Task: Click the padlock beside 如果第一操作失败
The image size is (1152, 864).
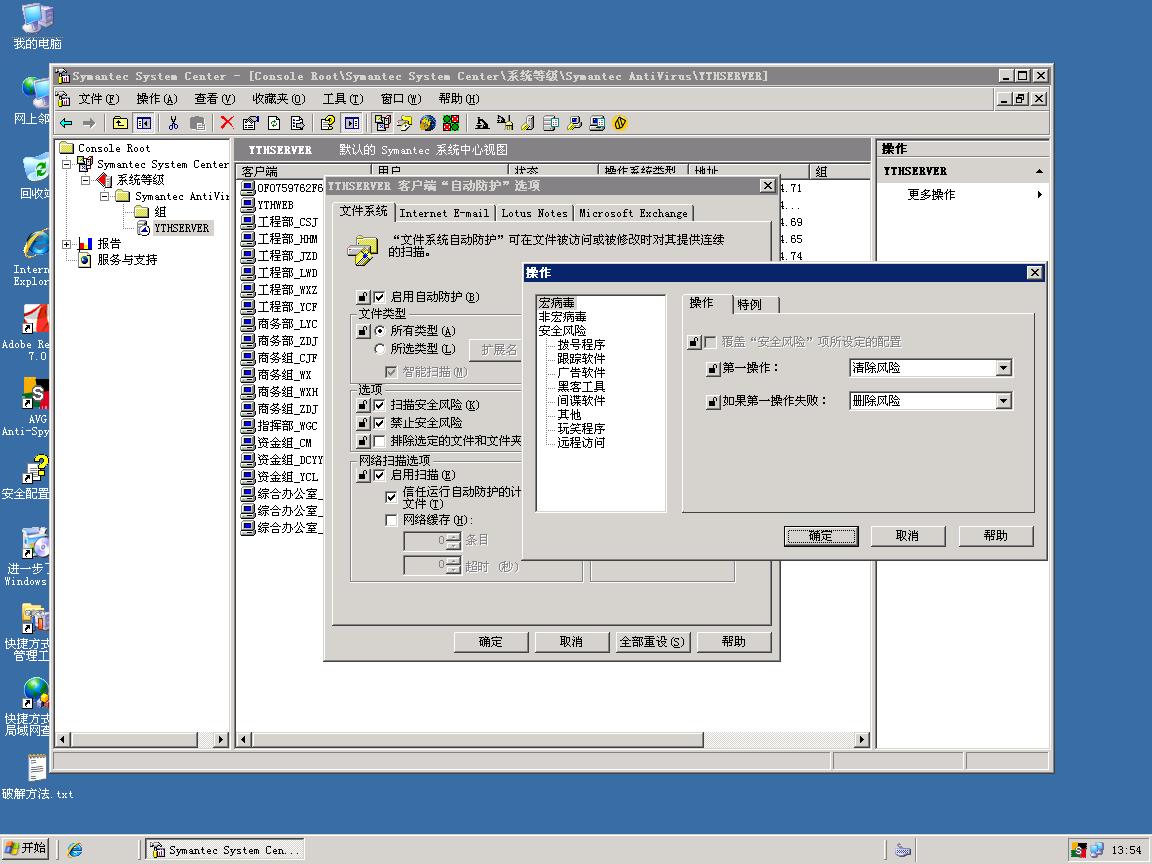Action: [x=713, y=402]
